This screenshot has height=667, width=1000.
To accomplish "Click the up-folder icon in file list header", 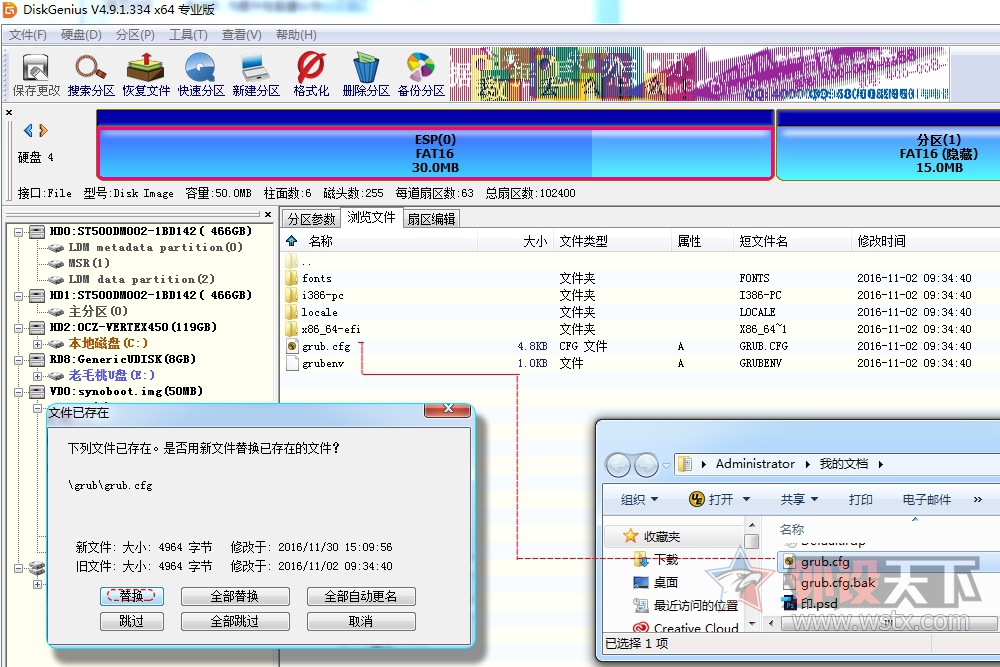I will point(291,241).
